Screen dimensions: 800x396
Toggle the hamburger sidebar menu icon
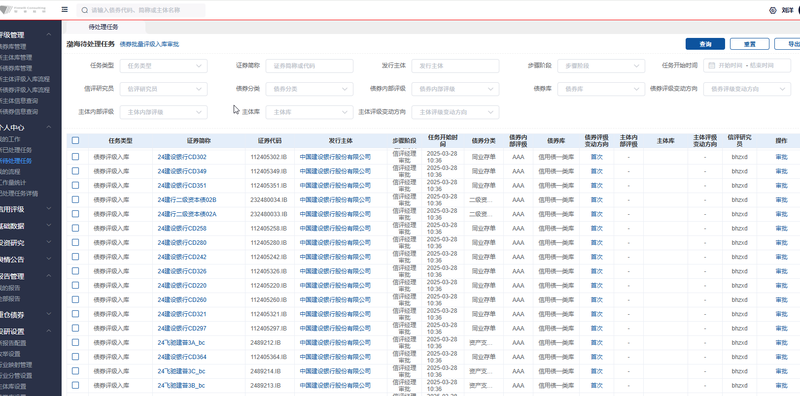pos(64,10)
